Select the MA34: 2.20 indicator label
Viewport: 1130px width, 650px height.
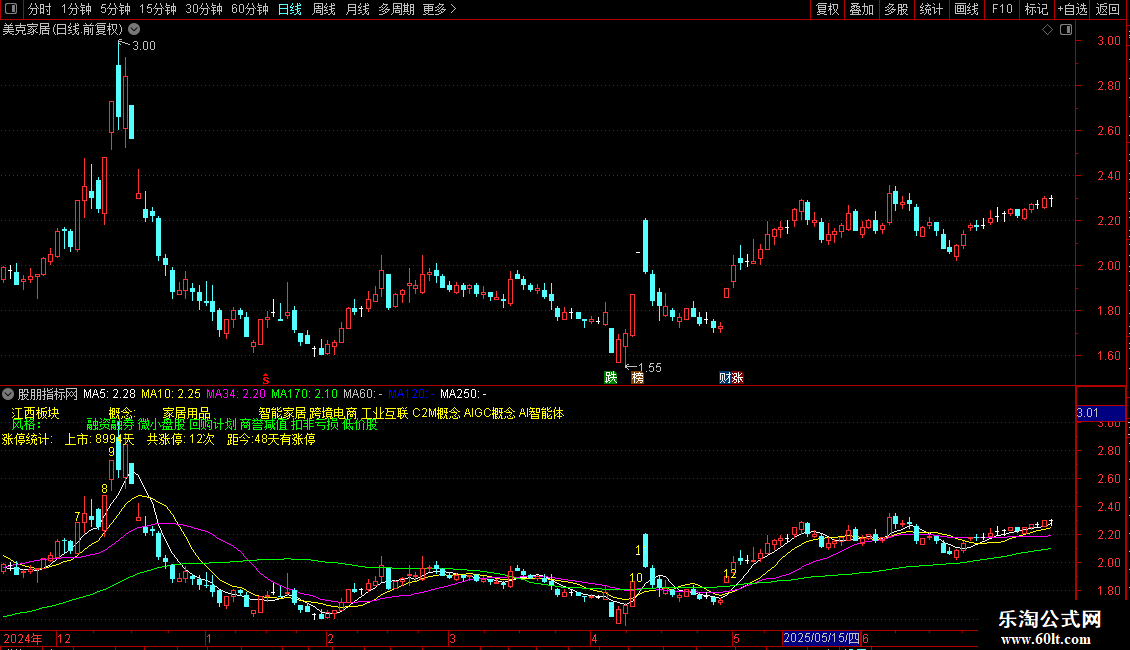pos(236,394)
